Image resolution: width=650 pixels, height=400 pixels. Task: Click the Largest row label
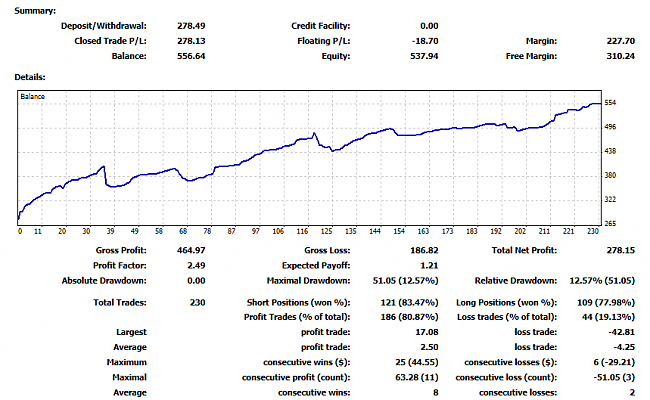click(131, 332)
